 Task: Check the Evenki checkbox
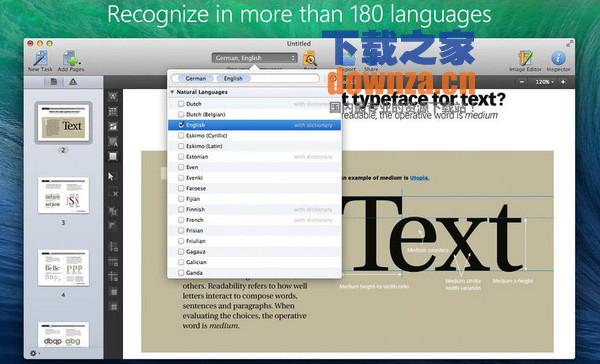181,178
